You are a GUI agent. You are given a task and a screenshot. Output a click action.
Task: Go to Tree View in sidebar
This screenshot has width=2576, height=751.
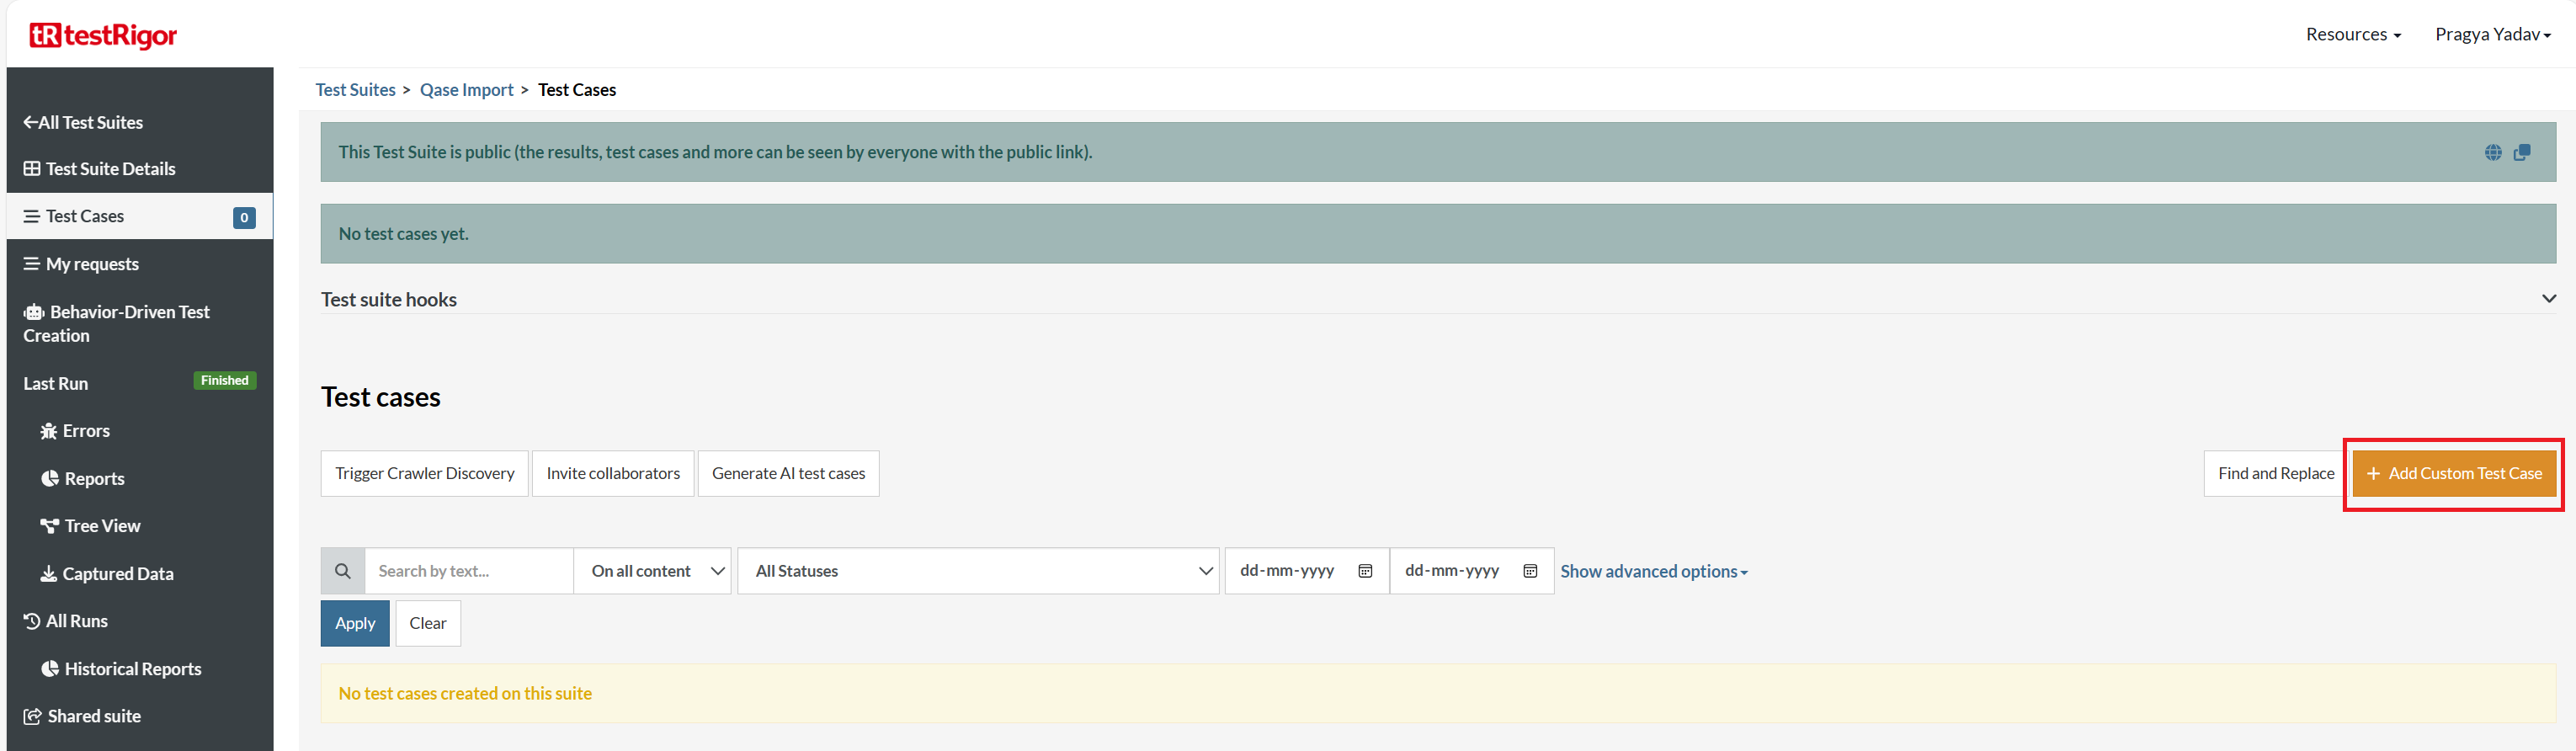point(102,526)
